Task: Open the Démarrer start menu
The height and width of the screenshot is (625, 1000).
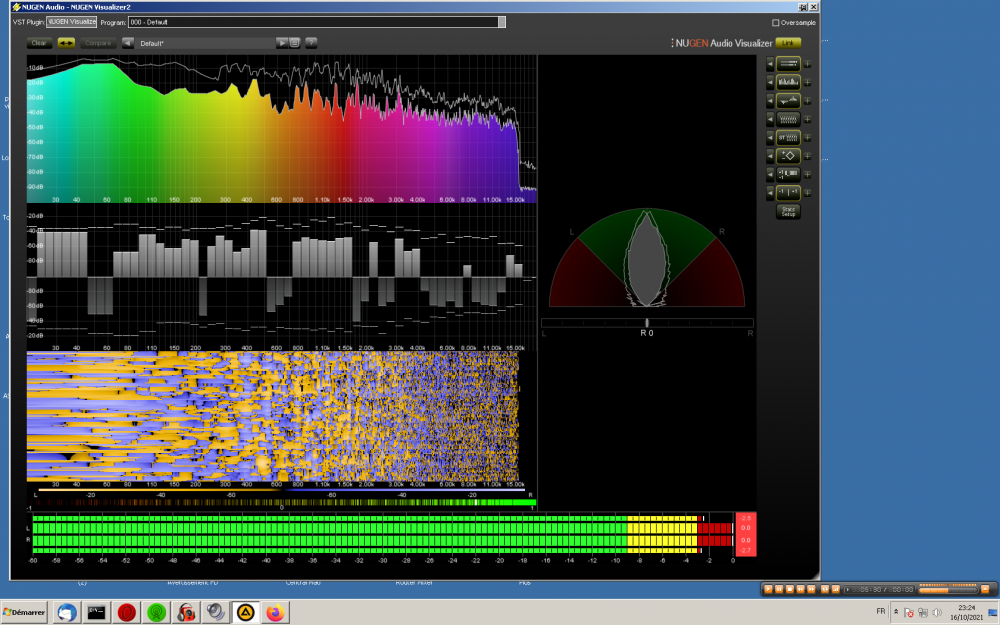Action: [x=24, y=612]
